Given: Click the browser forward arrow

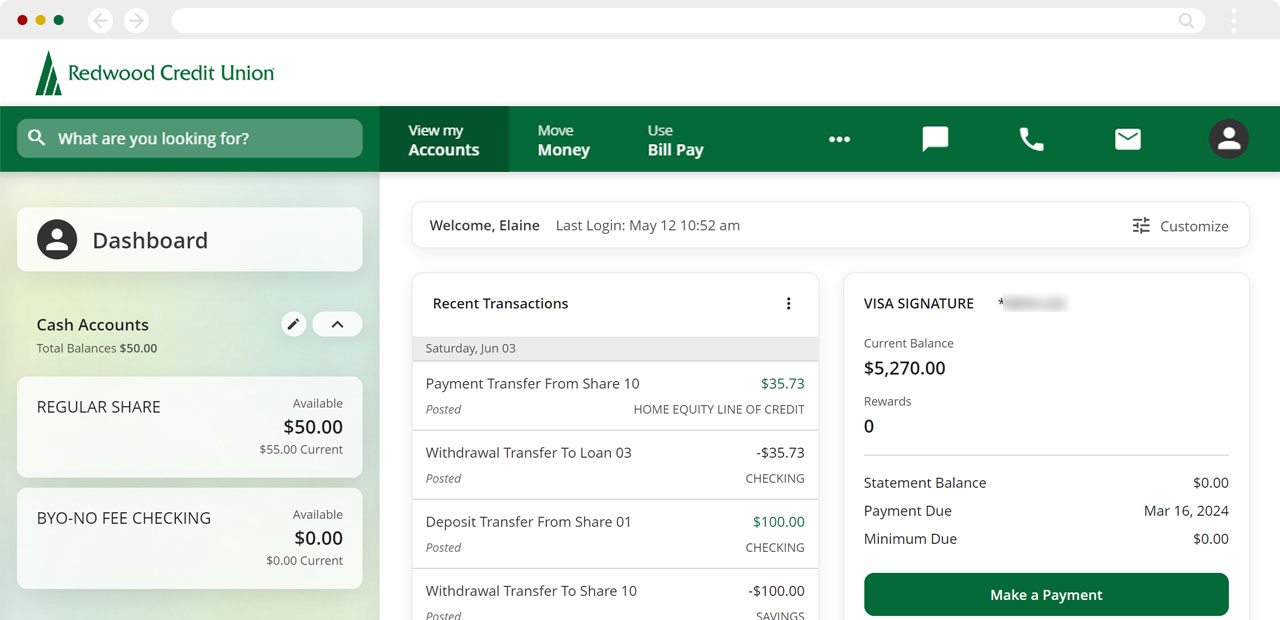Looking at the screenshot, I should click(x=136, y=20).
